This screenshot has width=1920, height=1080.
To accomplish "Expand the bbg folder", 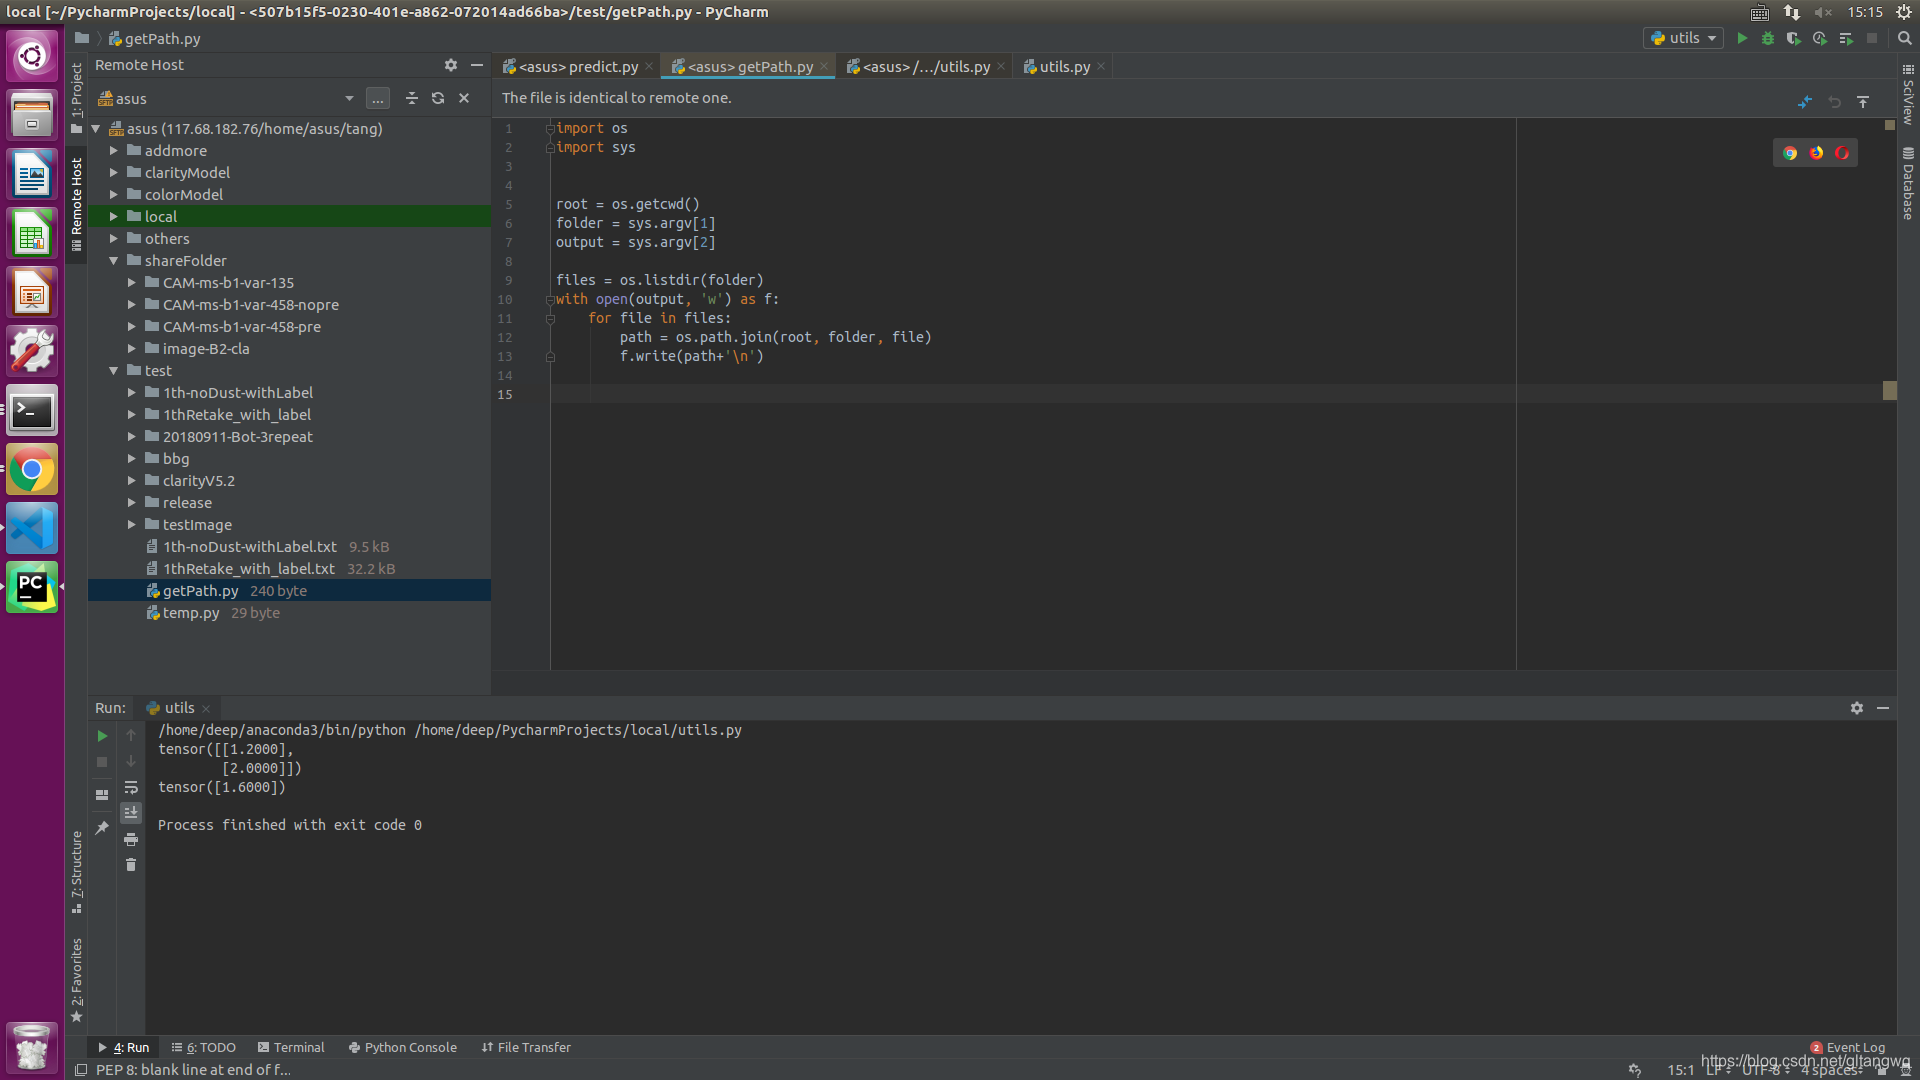I will 131,459.
